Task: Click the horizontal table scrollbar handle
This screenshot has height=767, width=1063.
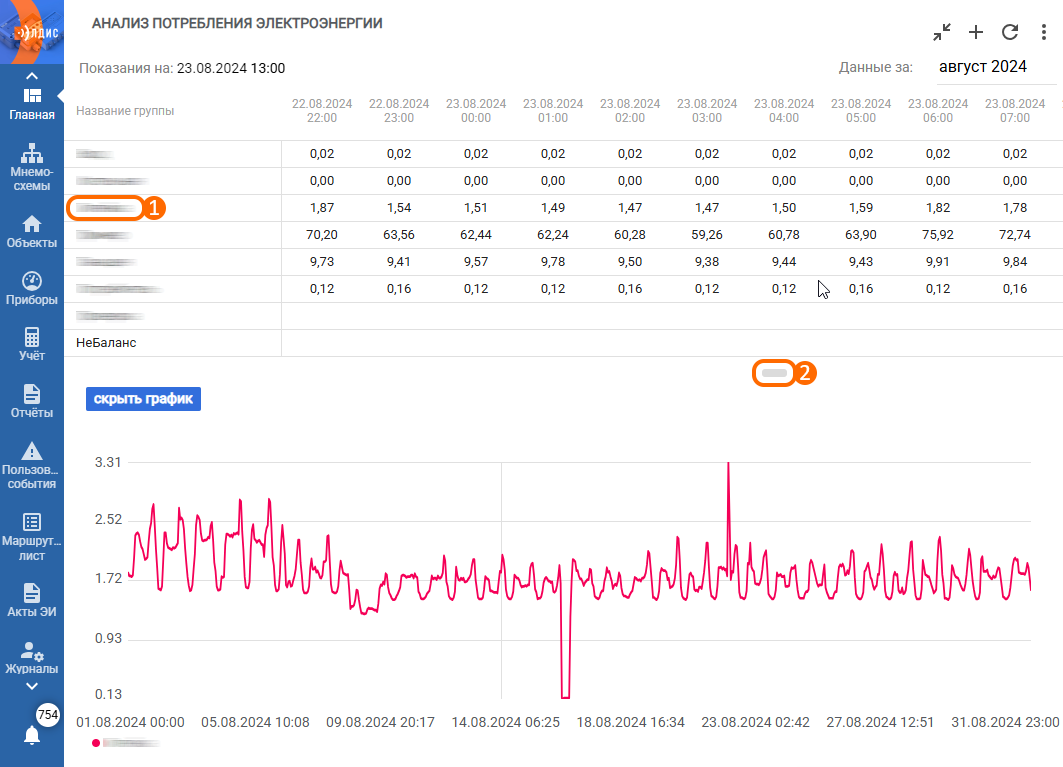Action: click(774, 373)
